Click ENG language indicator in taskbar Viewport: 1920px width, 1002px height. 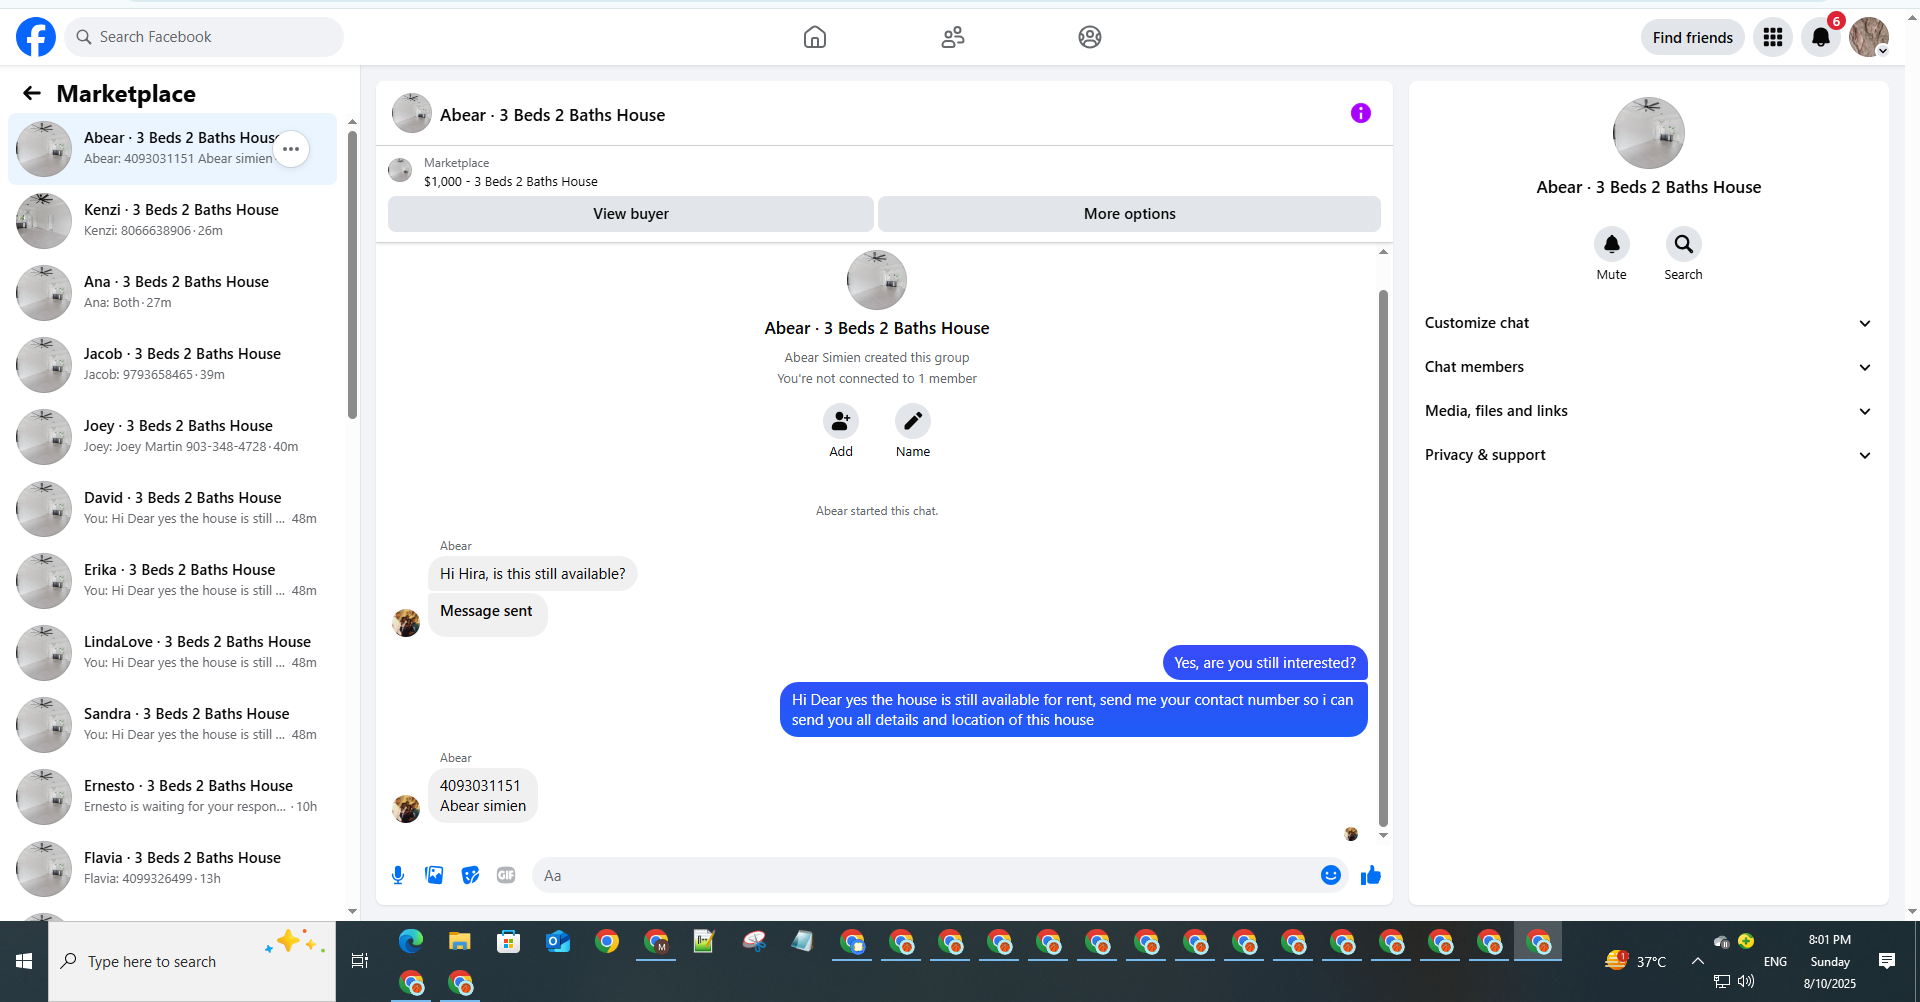(1775, 961)
